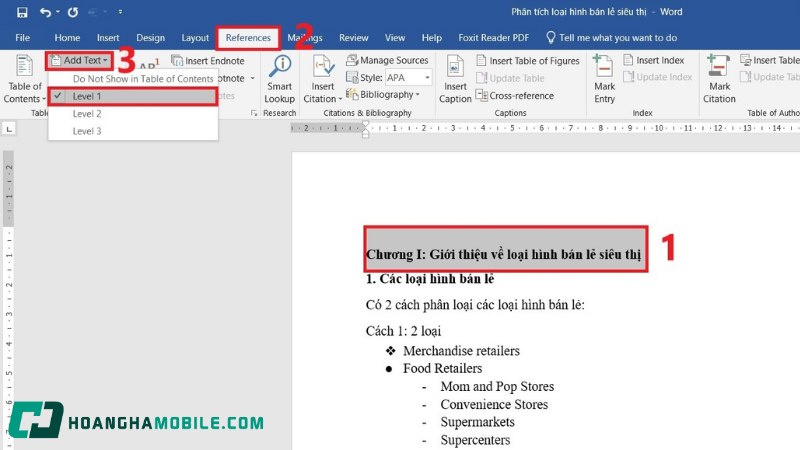Select the checked Level 1 option
The width and height of the screenshot is (800, 450).
click(x=87, y=96)
